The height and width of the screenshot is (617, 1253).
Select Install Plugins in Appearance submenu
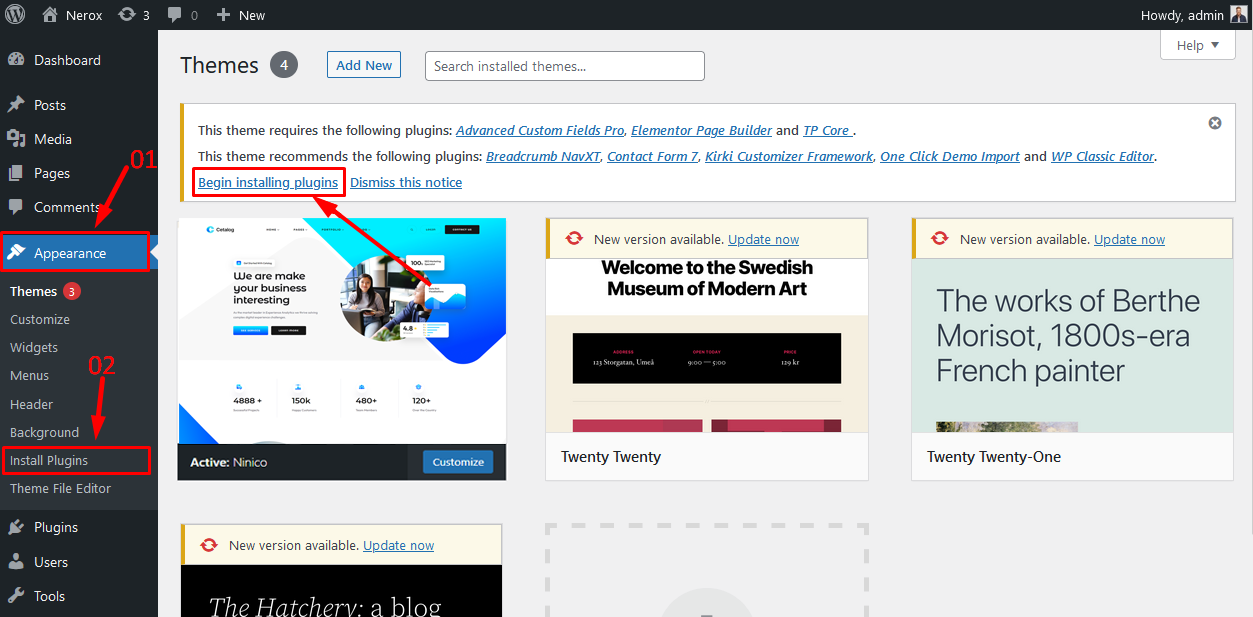tap(49, 460)
